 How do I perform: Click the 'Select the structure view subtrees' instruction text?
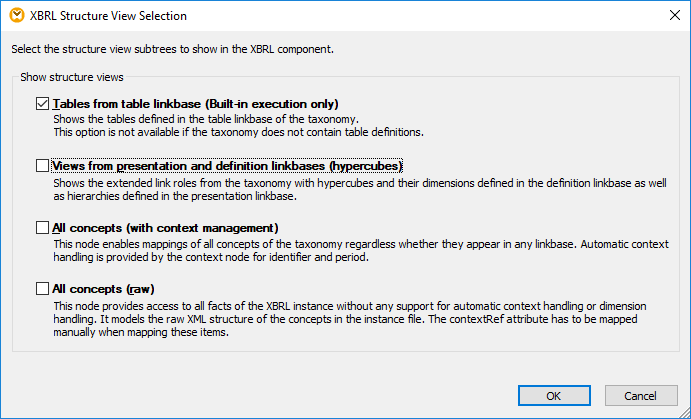pos(186,48)
